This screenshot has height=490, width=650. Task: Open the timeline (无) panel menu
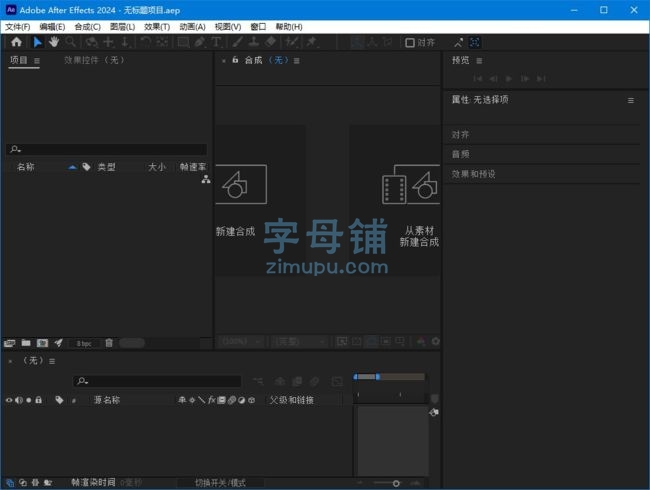[x=52, y=361]
